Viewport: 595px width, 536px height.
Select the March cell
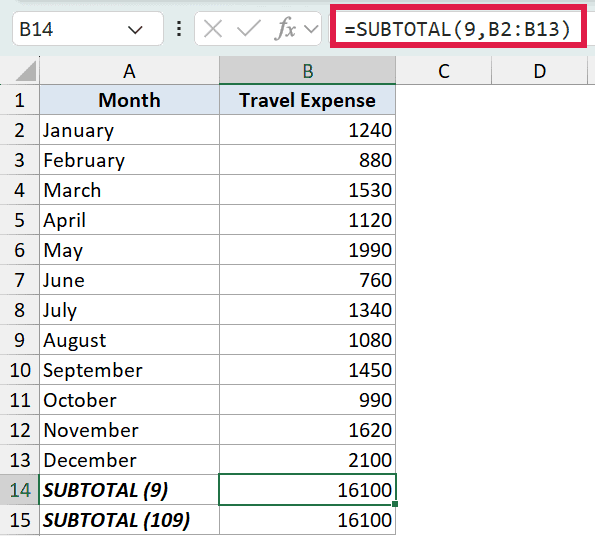click(x=129, y=190)
